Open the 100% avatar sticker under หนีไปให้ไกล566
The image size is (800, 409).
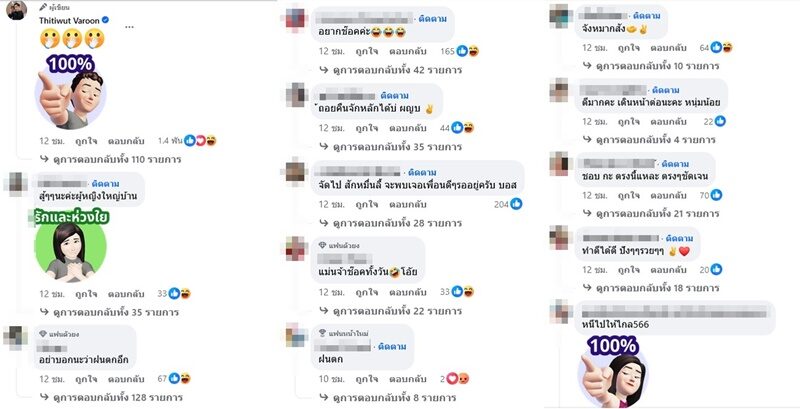coord(613,372)
